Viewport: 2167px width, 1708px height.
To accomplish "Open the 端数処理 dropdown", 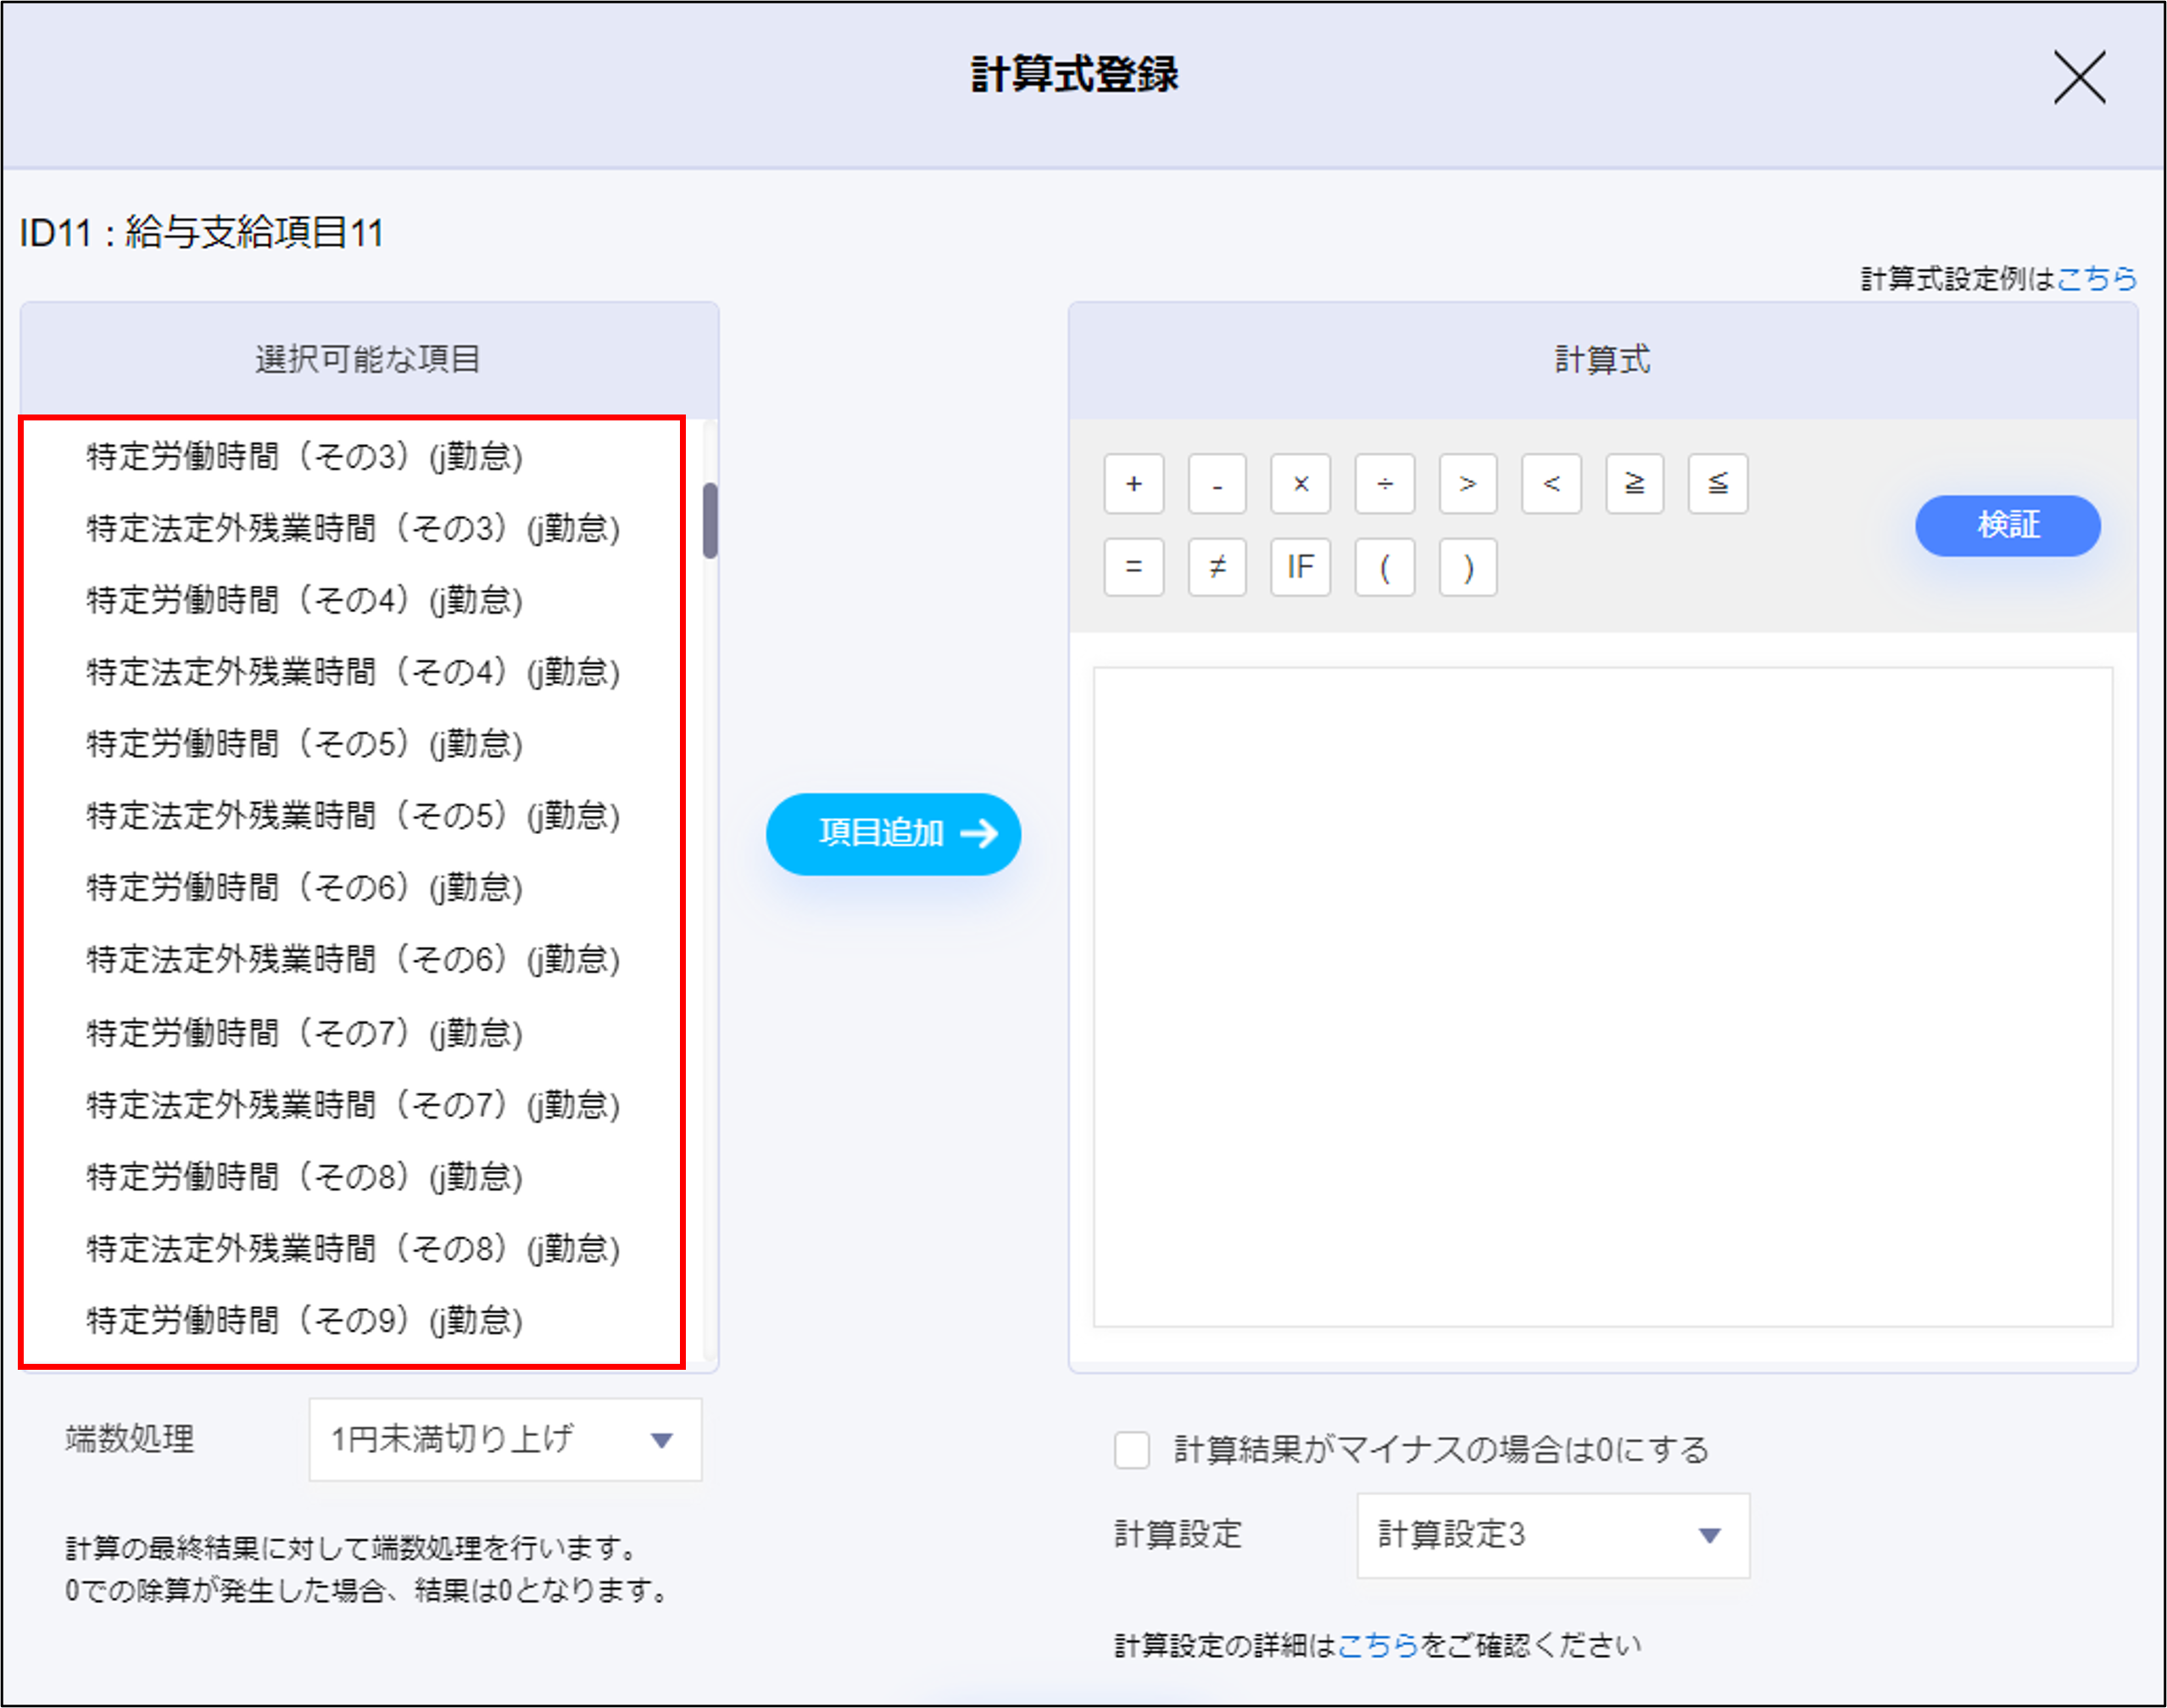I will (505, 1439).
